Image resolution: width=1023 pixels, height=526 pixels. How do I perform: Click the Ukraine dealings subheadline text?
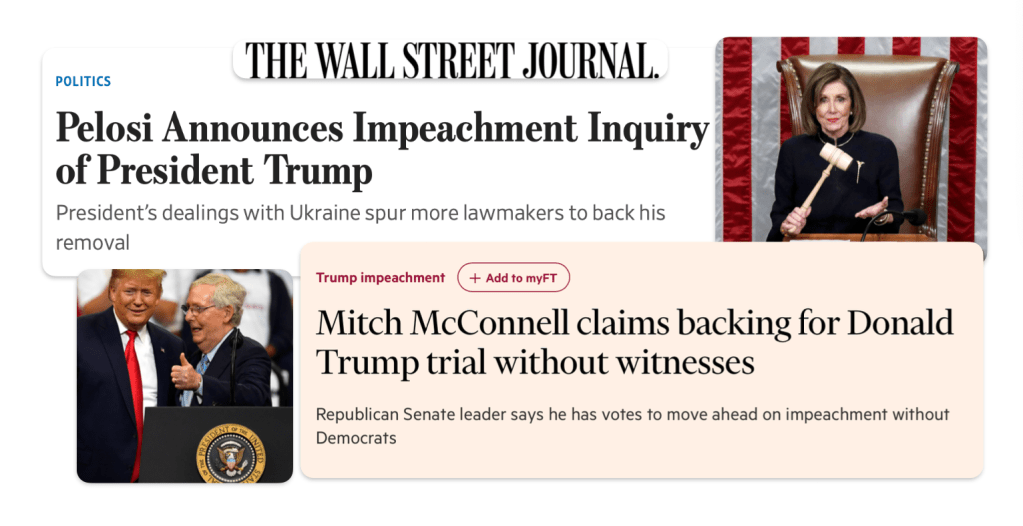point(360,227)
